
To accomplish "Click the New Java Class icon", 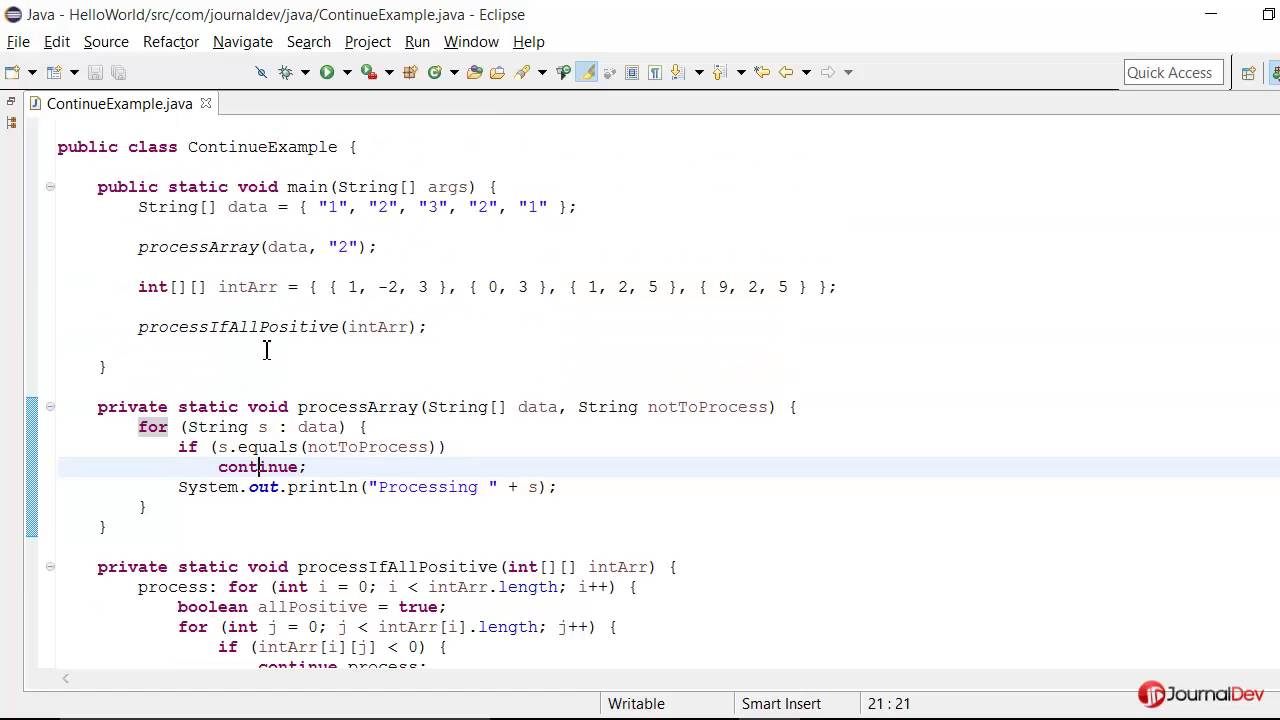I will [x=434, y=72].
